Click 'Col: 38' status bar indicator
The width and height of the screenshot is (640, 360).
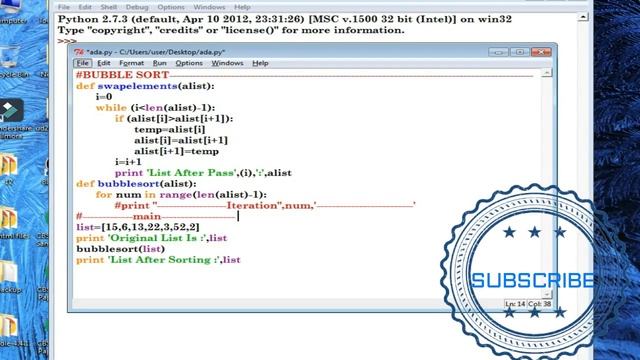click(540, 304)
